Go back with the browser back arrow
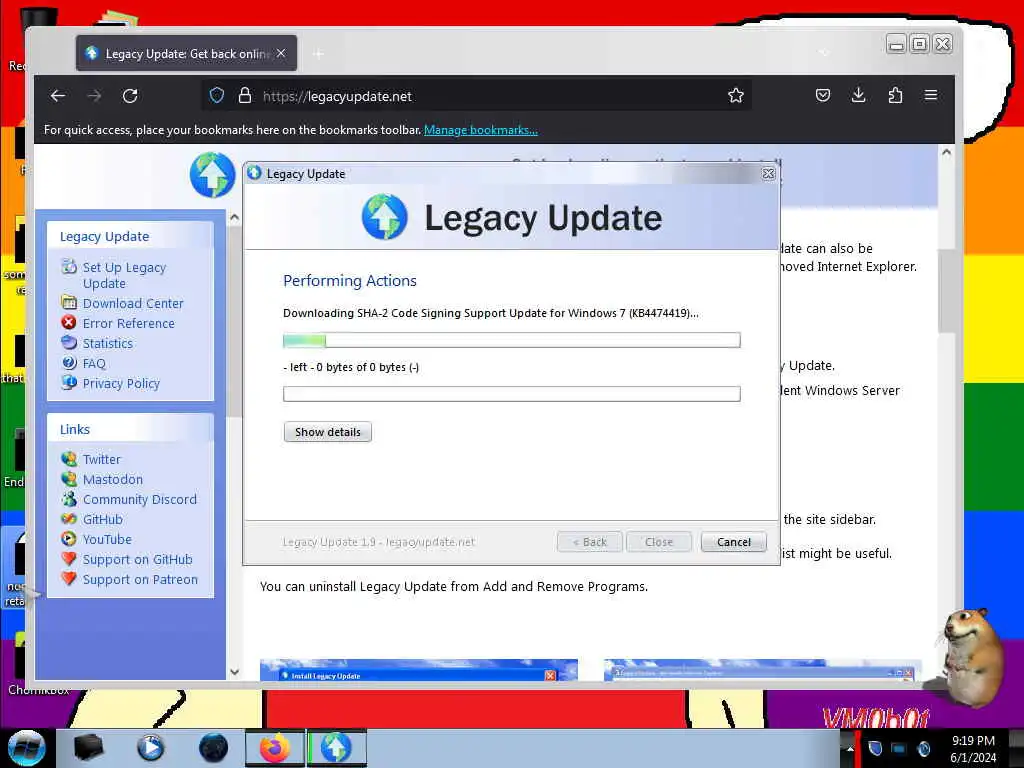The image size is (1024, 768). [57, 96]
